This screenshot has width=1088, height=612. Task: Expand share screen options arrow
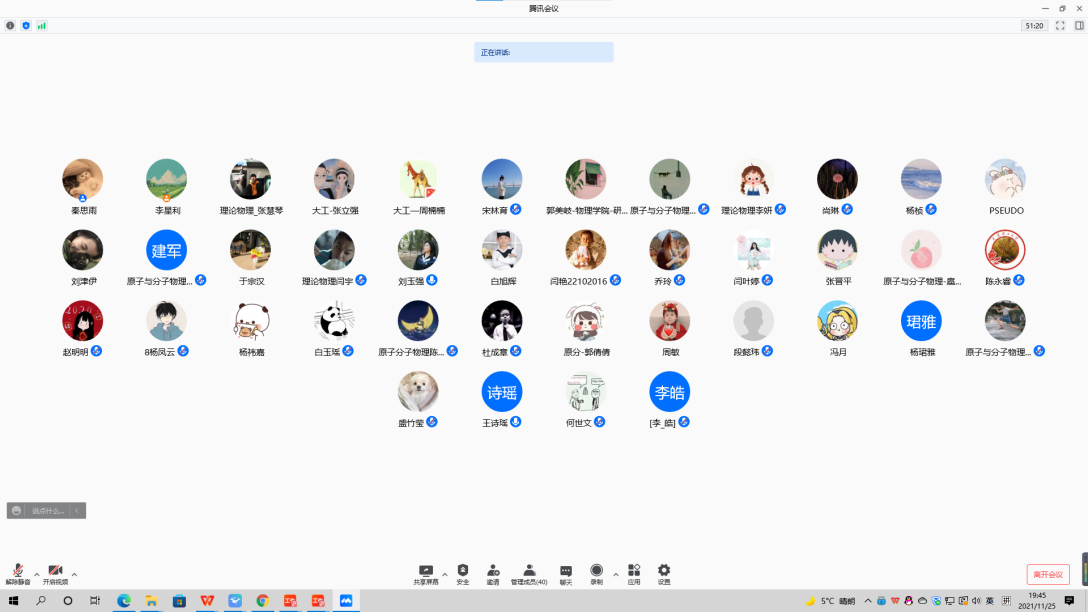click(x=445, y=574)
